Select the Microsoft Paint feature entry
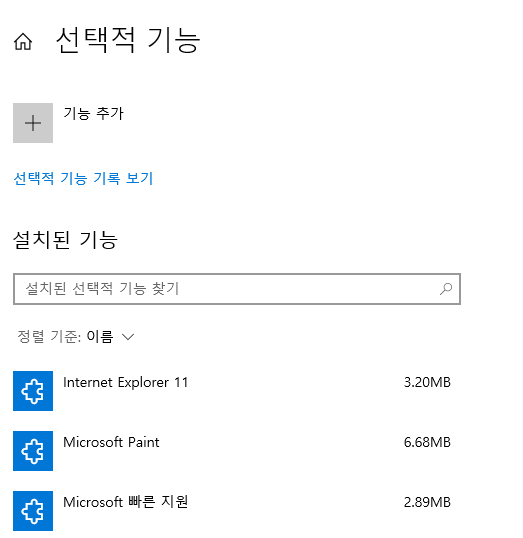The width and height of the screenshot is (523, 538). pyautogui.click(x=111, y=442)
